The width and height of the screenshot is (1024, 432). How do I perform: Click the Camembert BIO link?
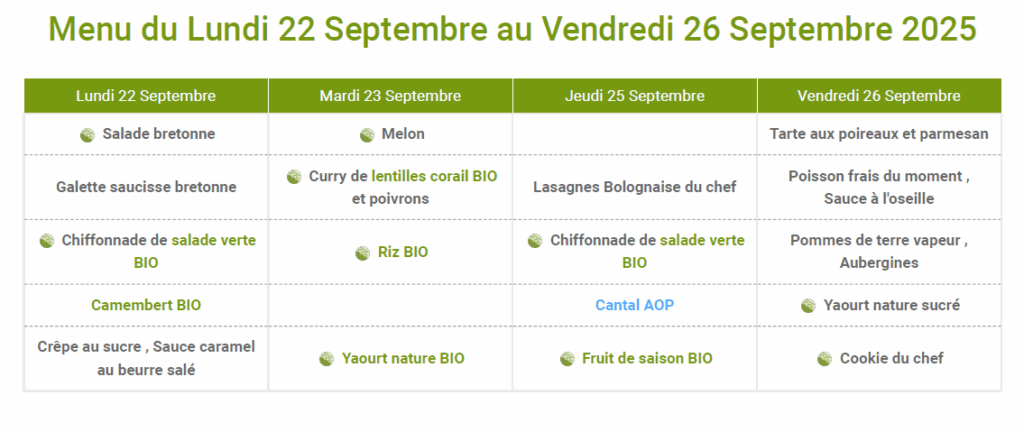tap(146, 305)
